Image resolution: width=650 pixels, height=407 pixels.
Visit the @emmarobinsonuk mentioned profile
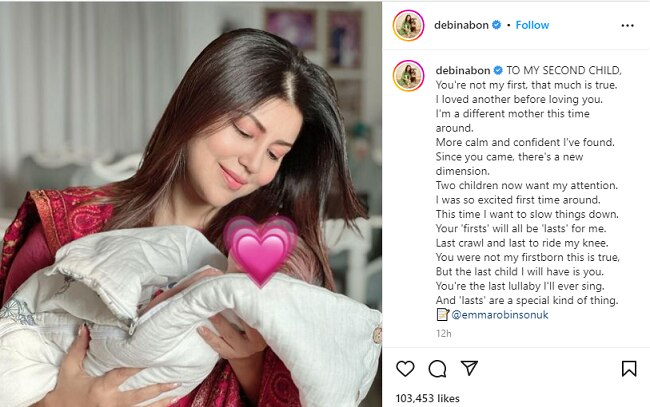pos(500,315)
